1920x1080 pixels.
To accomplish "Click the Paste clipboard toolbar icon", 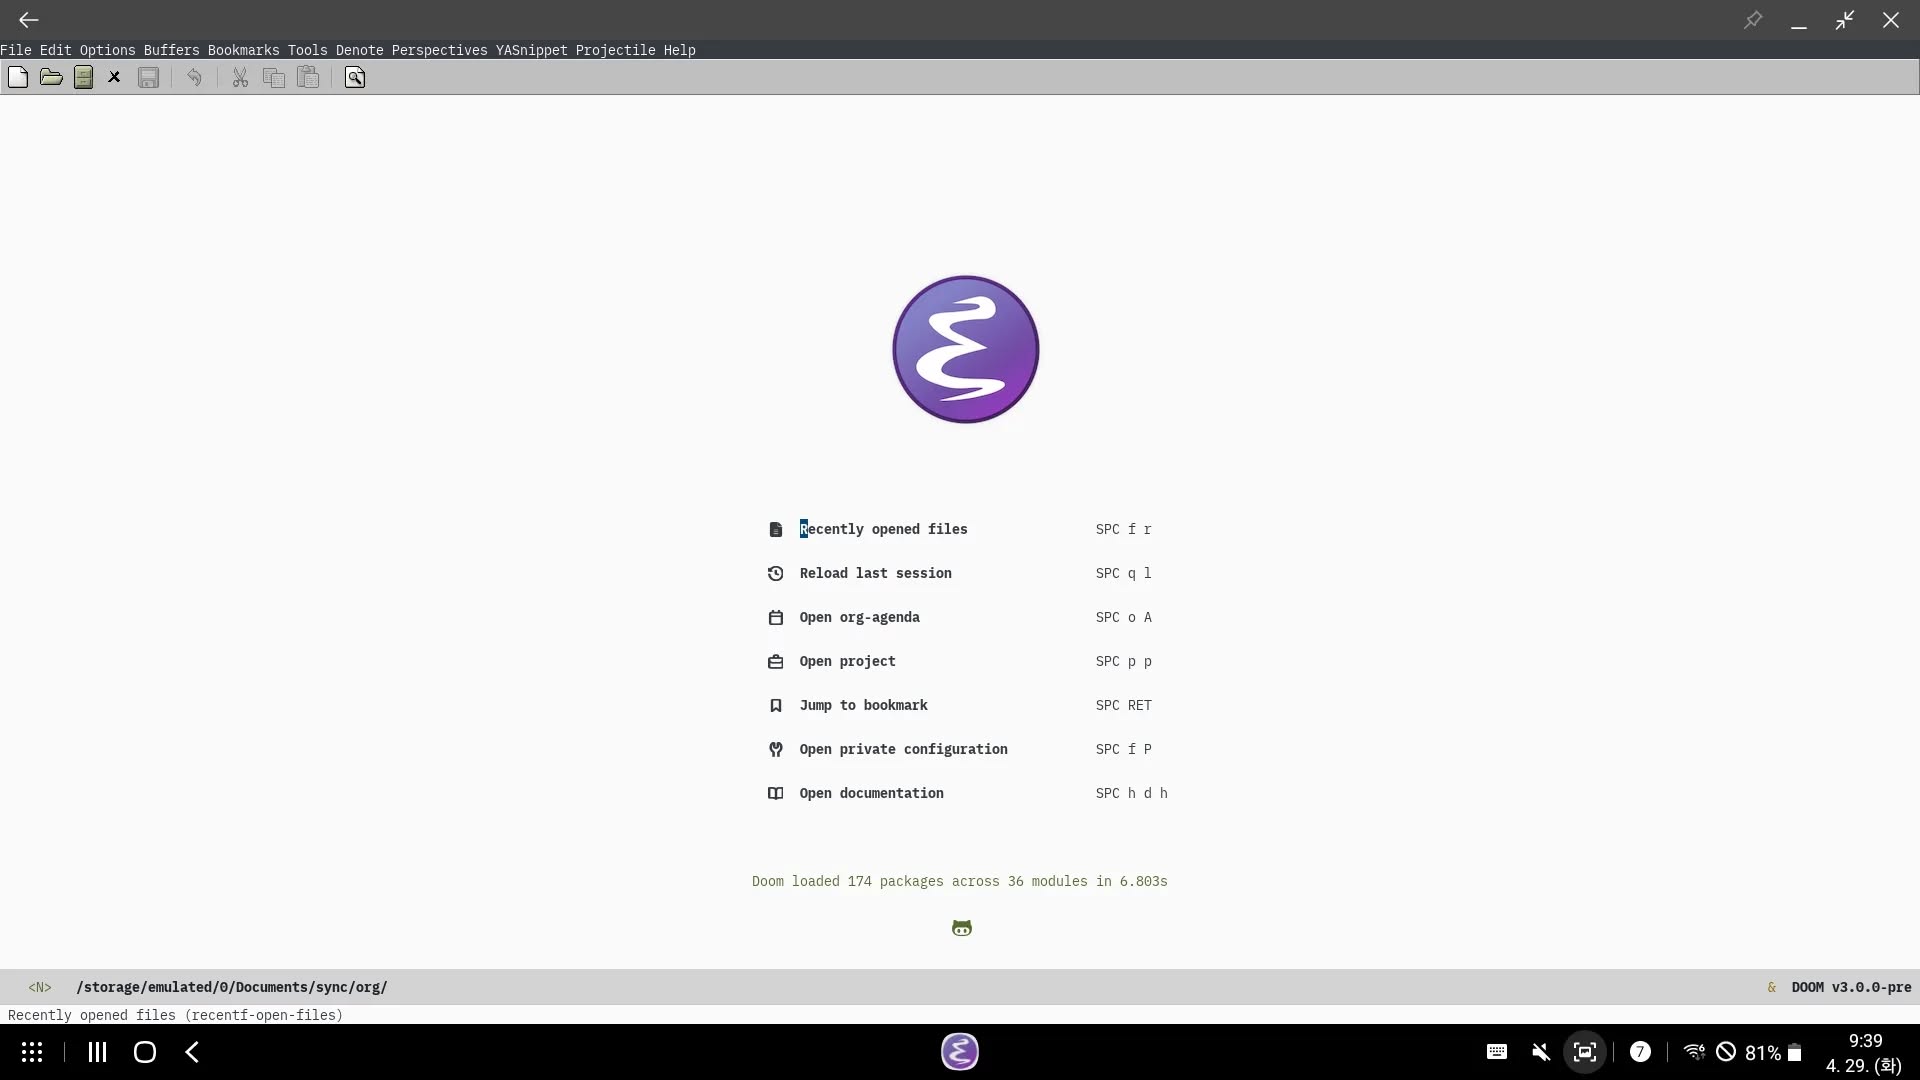I will pyautogui.click(x=308, y=77).
